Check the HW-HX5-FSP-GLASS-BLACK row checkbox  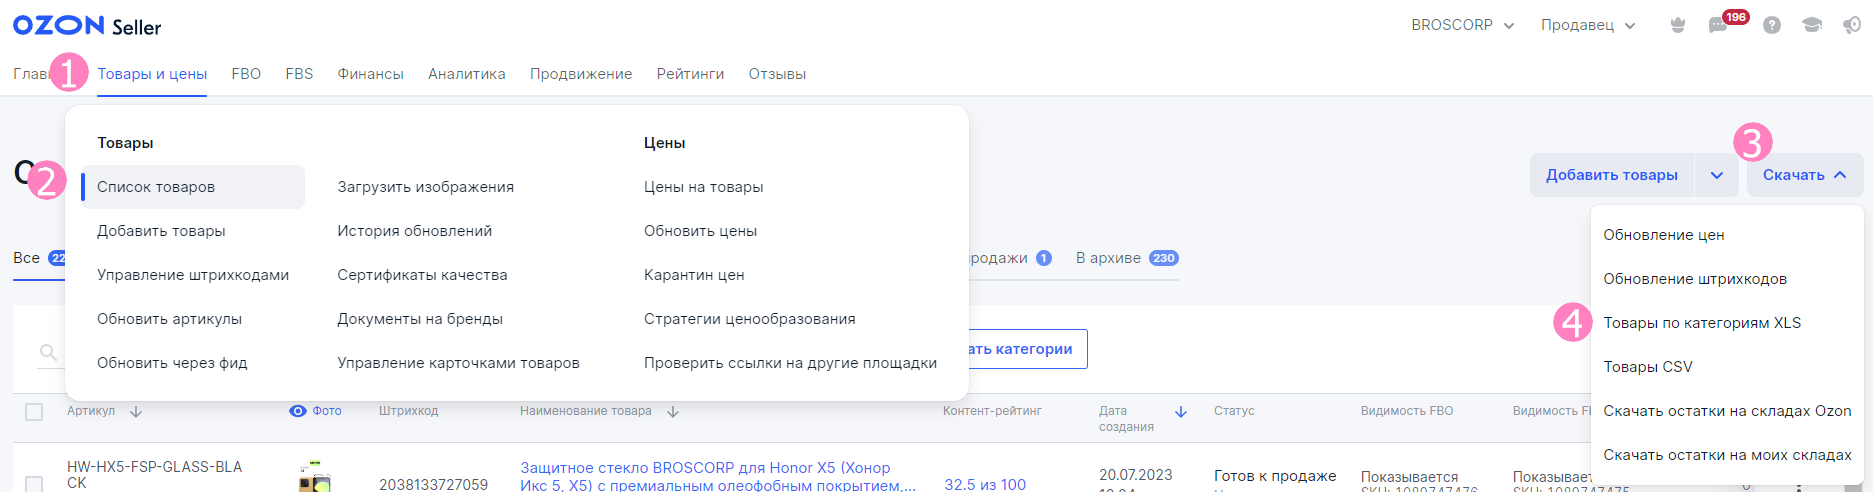click(x=34, y=484)
